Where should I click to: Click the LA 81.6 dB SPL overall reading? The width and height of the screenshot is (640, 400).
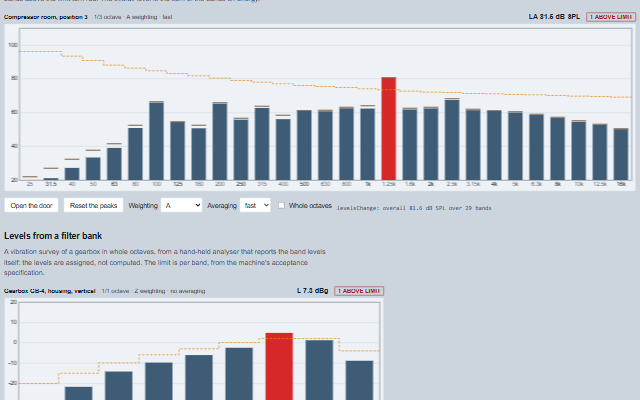coord(554,17)
